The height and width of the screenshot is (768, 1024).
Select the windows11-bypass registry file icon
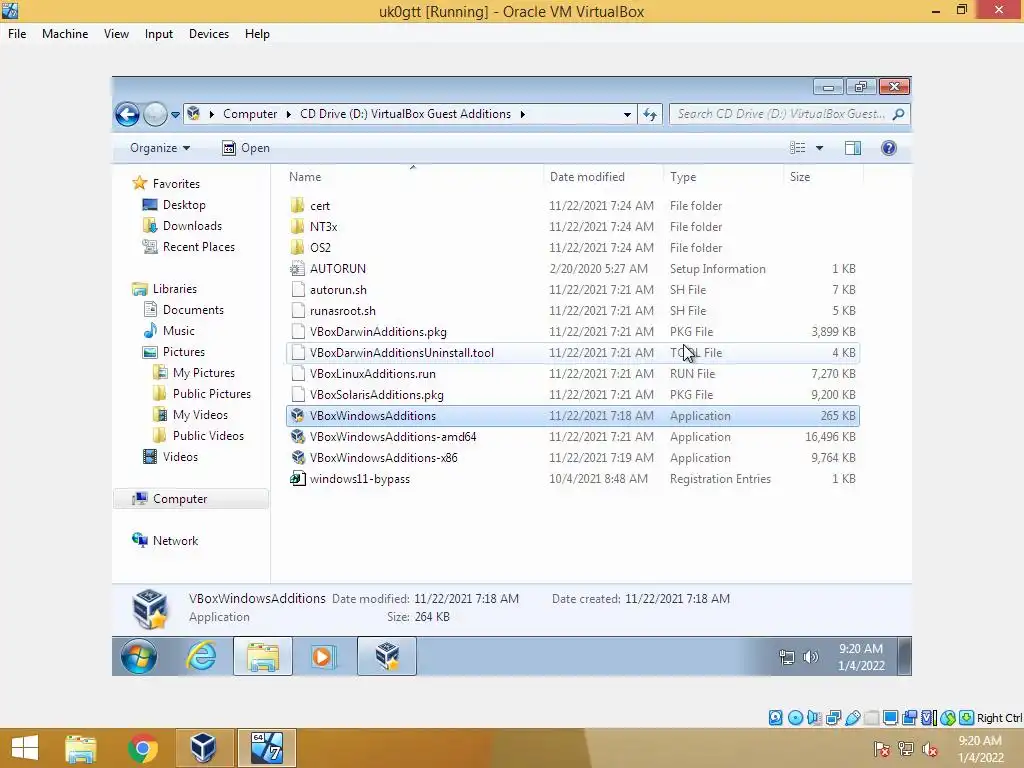pos(298,479)
